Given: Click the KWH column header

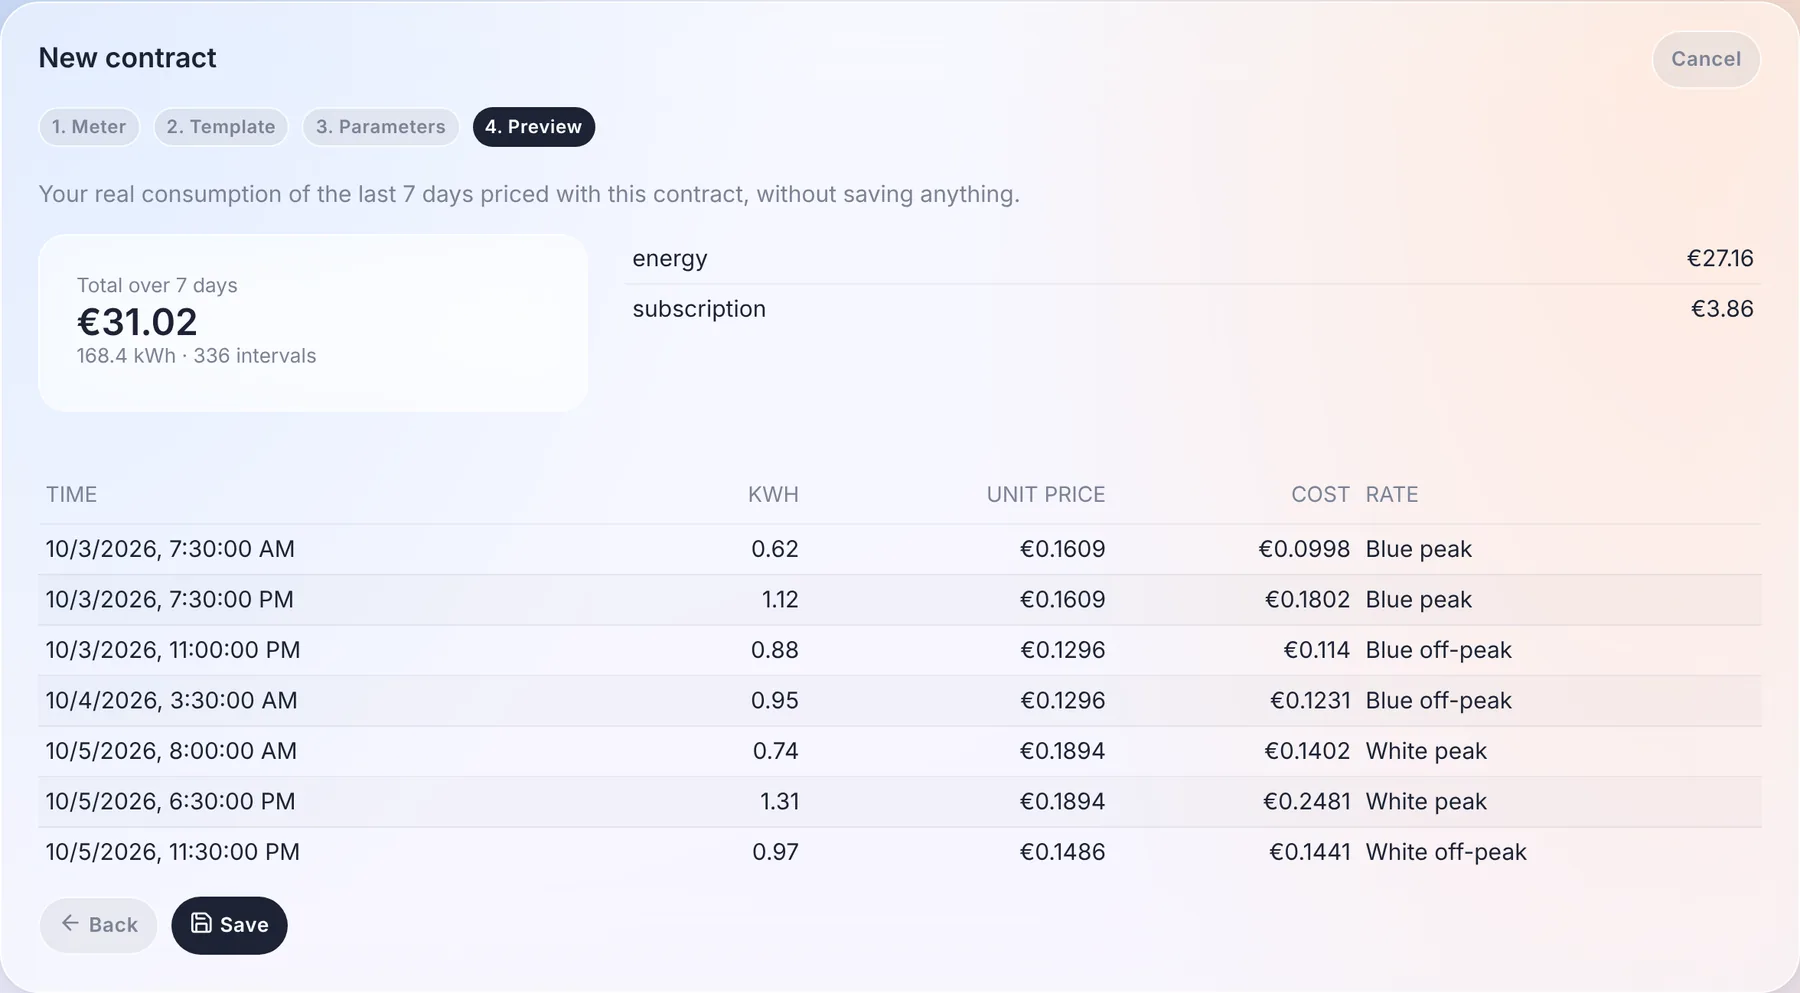Looking at the screenshot, I should [773, 495].
